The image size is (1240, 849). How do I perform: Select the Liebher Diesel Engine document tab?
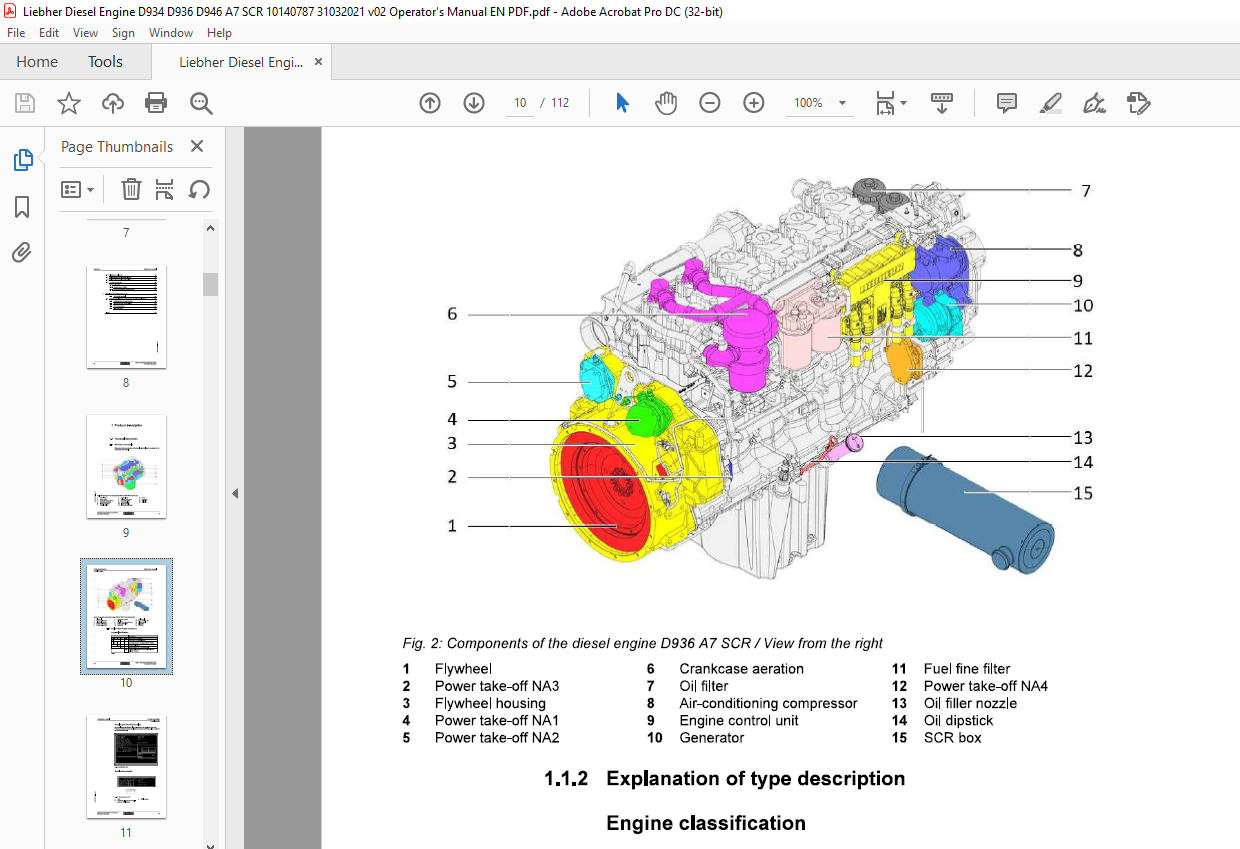click(241, 62)
